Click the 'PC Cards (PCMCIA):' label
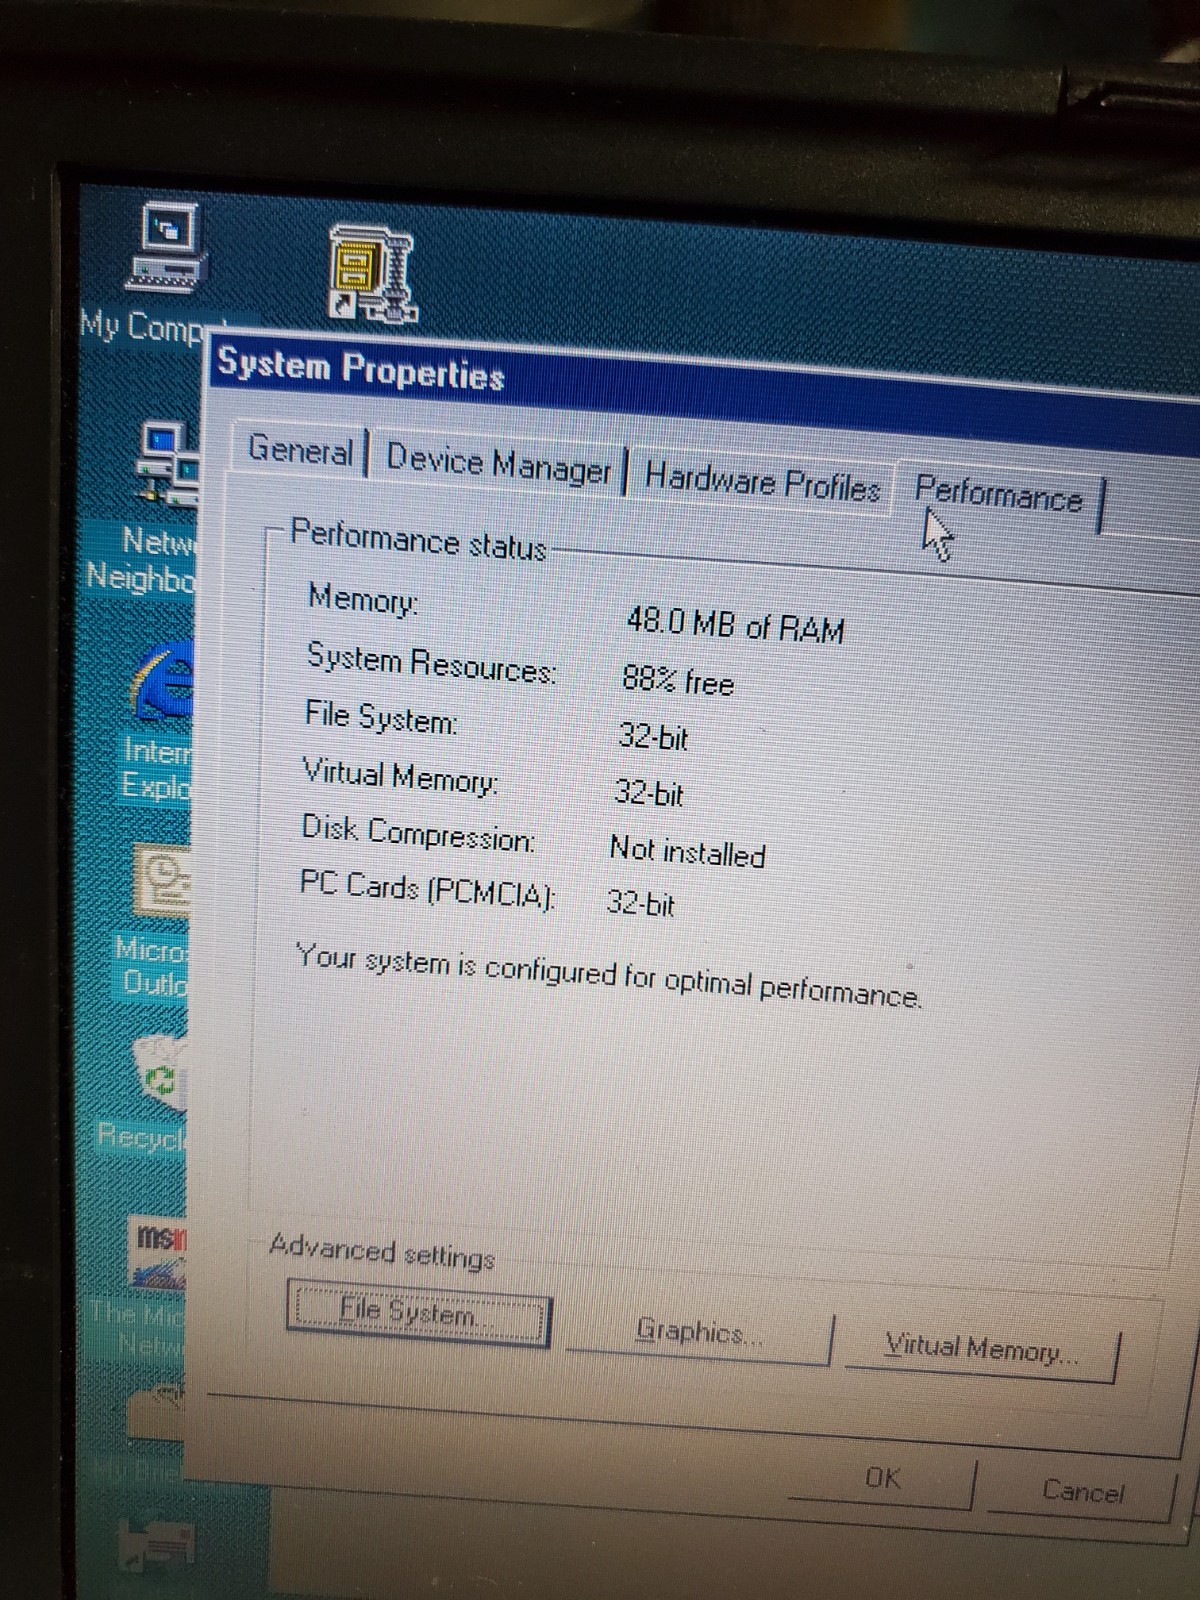This screenshot has width=1200, height=1600. pos(427,889)
